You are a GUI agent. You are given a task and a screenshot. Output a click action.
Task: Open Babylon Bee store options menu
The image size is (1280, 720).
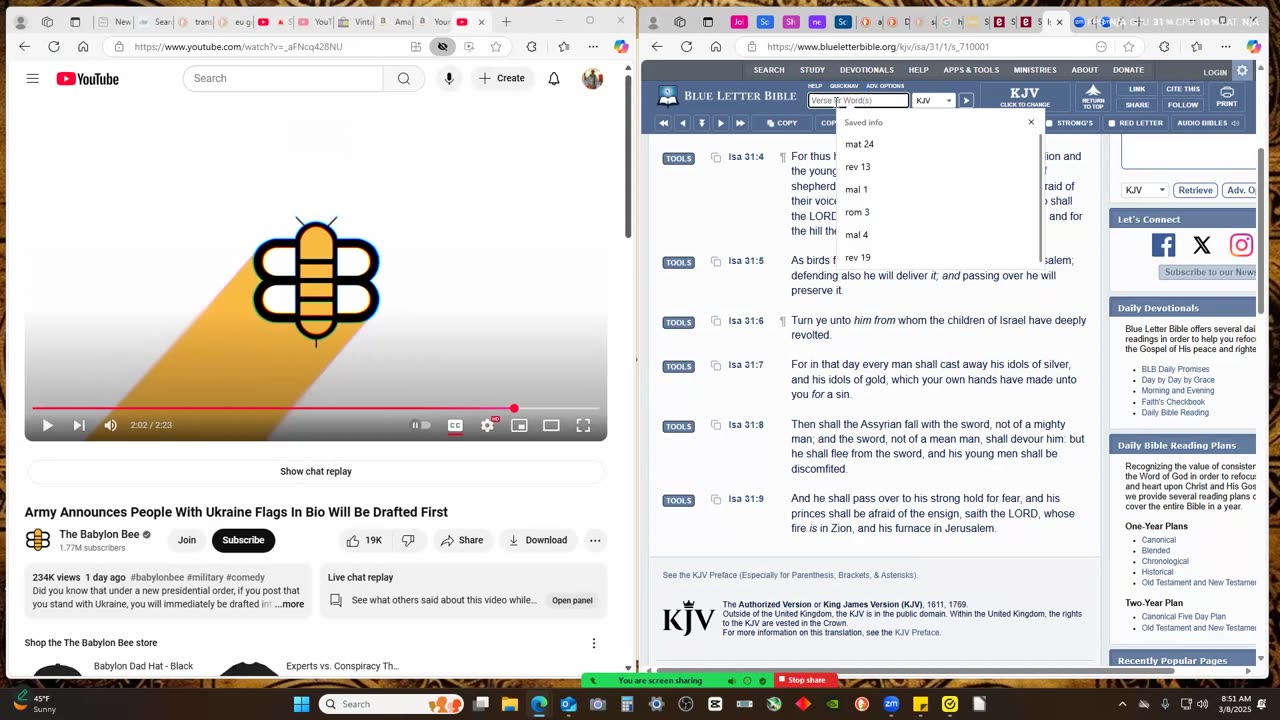tap(594, 643)
